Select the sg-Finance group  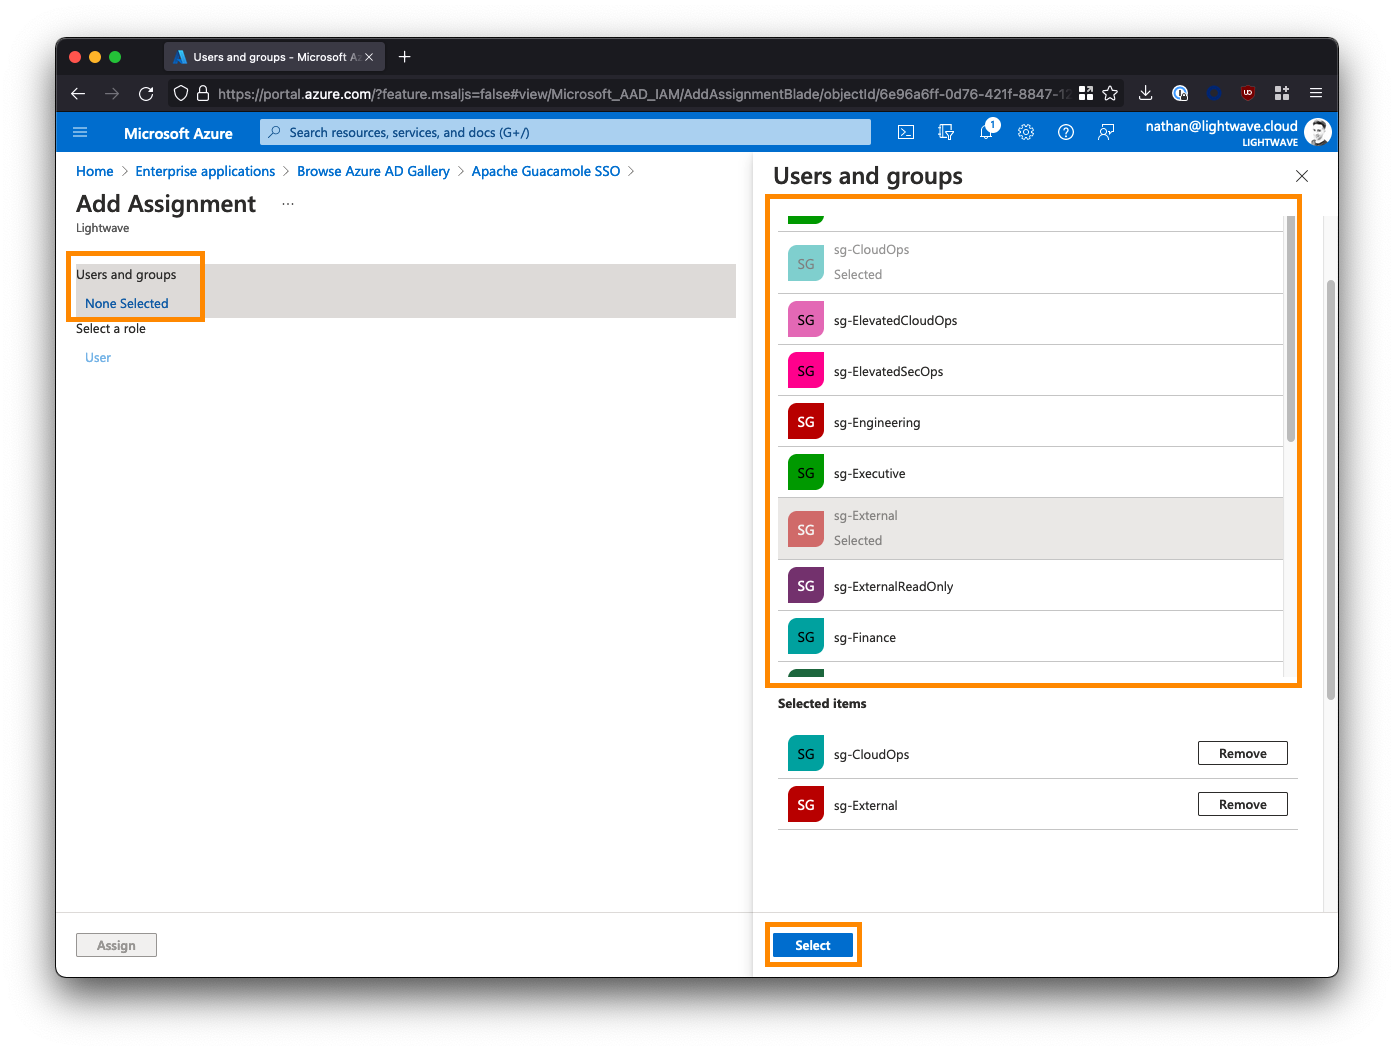[x=1030, y=637]
